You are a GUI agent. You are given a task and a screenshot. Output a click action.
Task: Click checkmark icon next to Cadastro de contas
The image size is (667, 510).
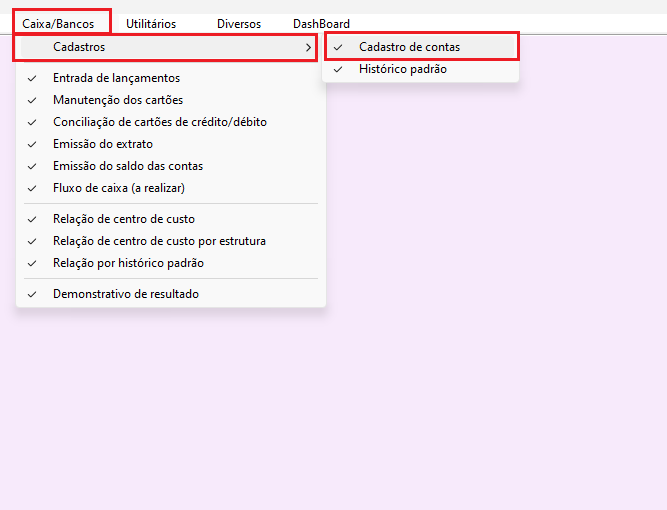(x=338, y=47)
